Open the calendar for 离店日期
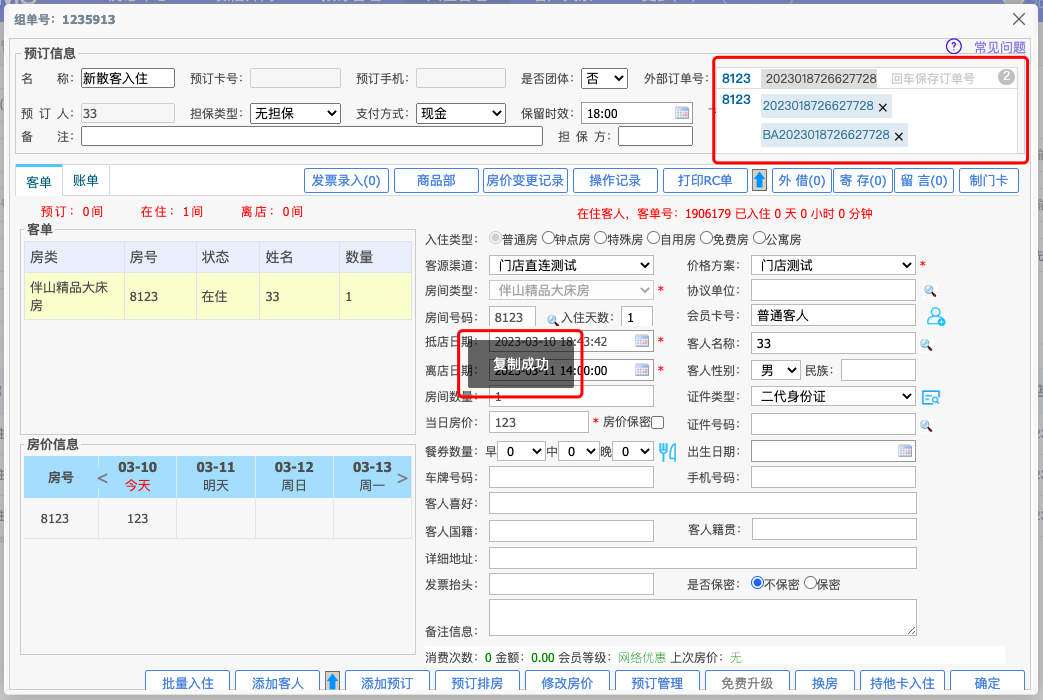This screenshot has height=700, width=1043. tap(642, 370)
